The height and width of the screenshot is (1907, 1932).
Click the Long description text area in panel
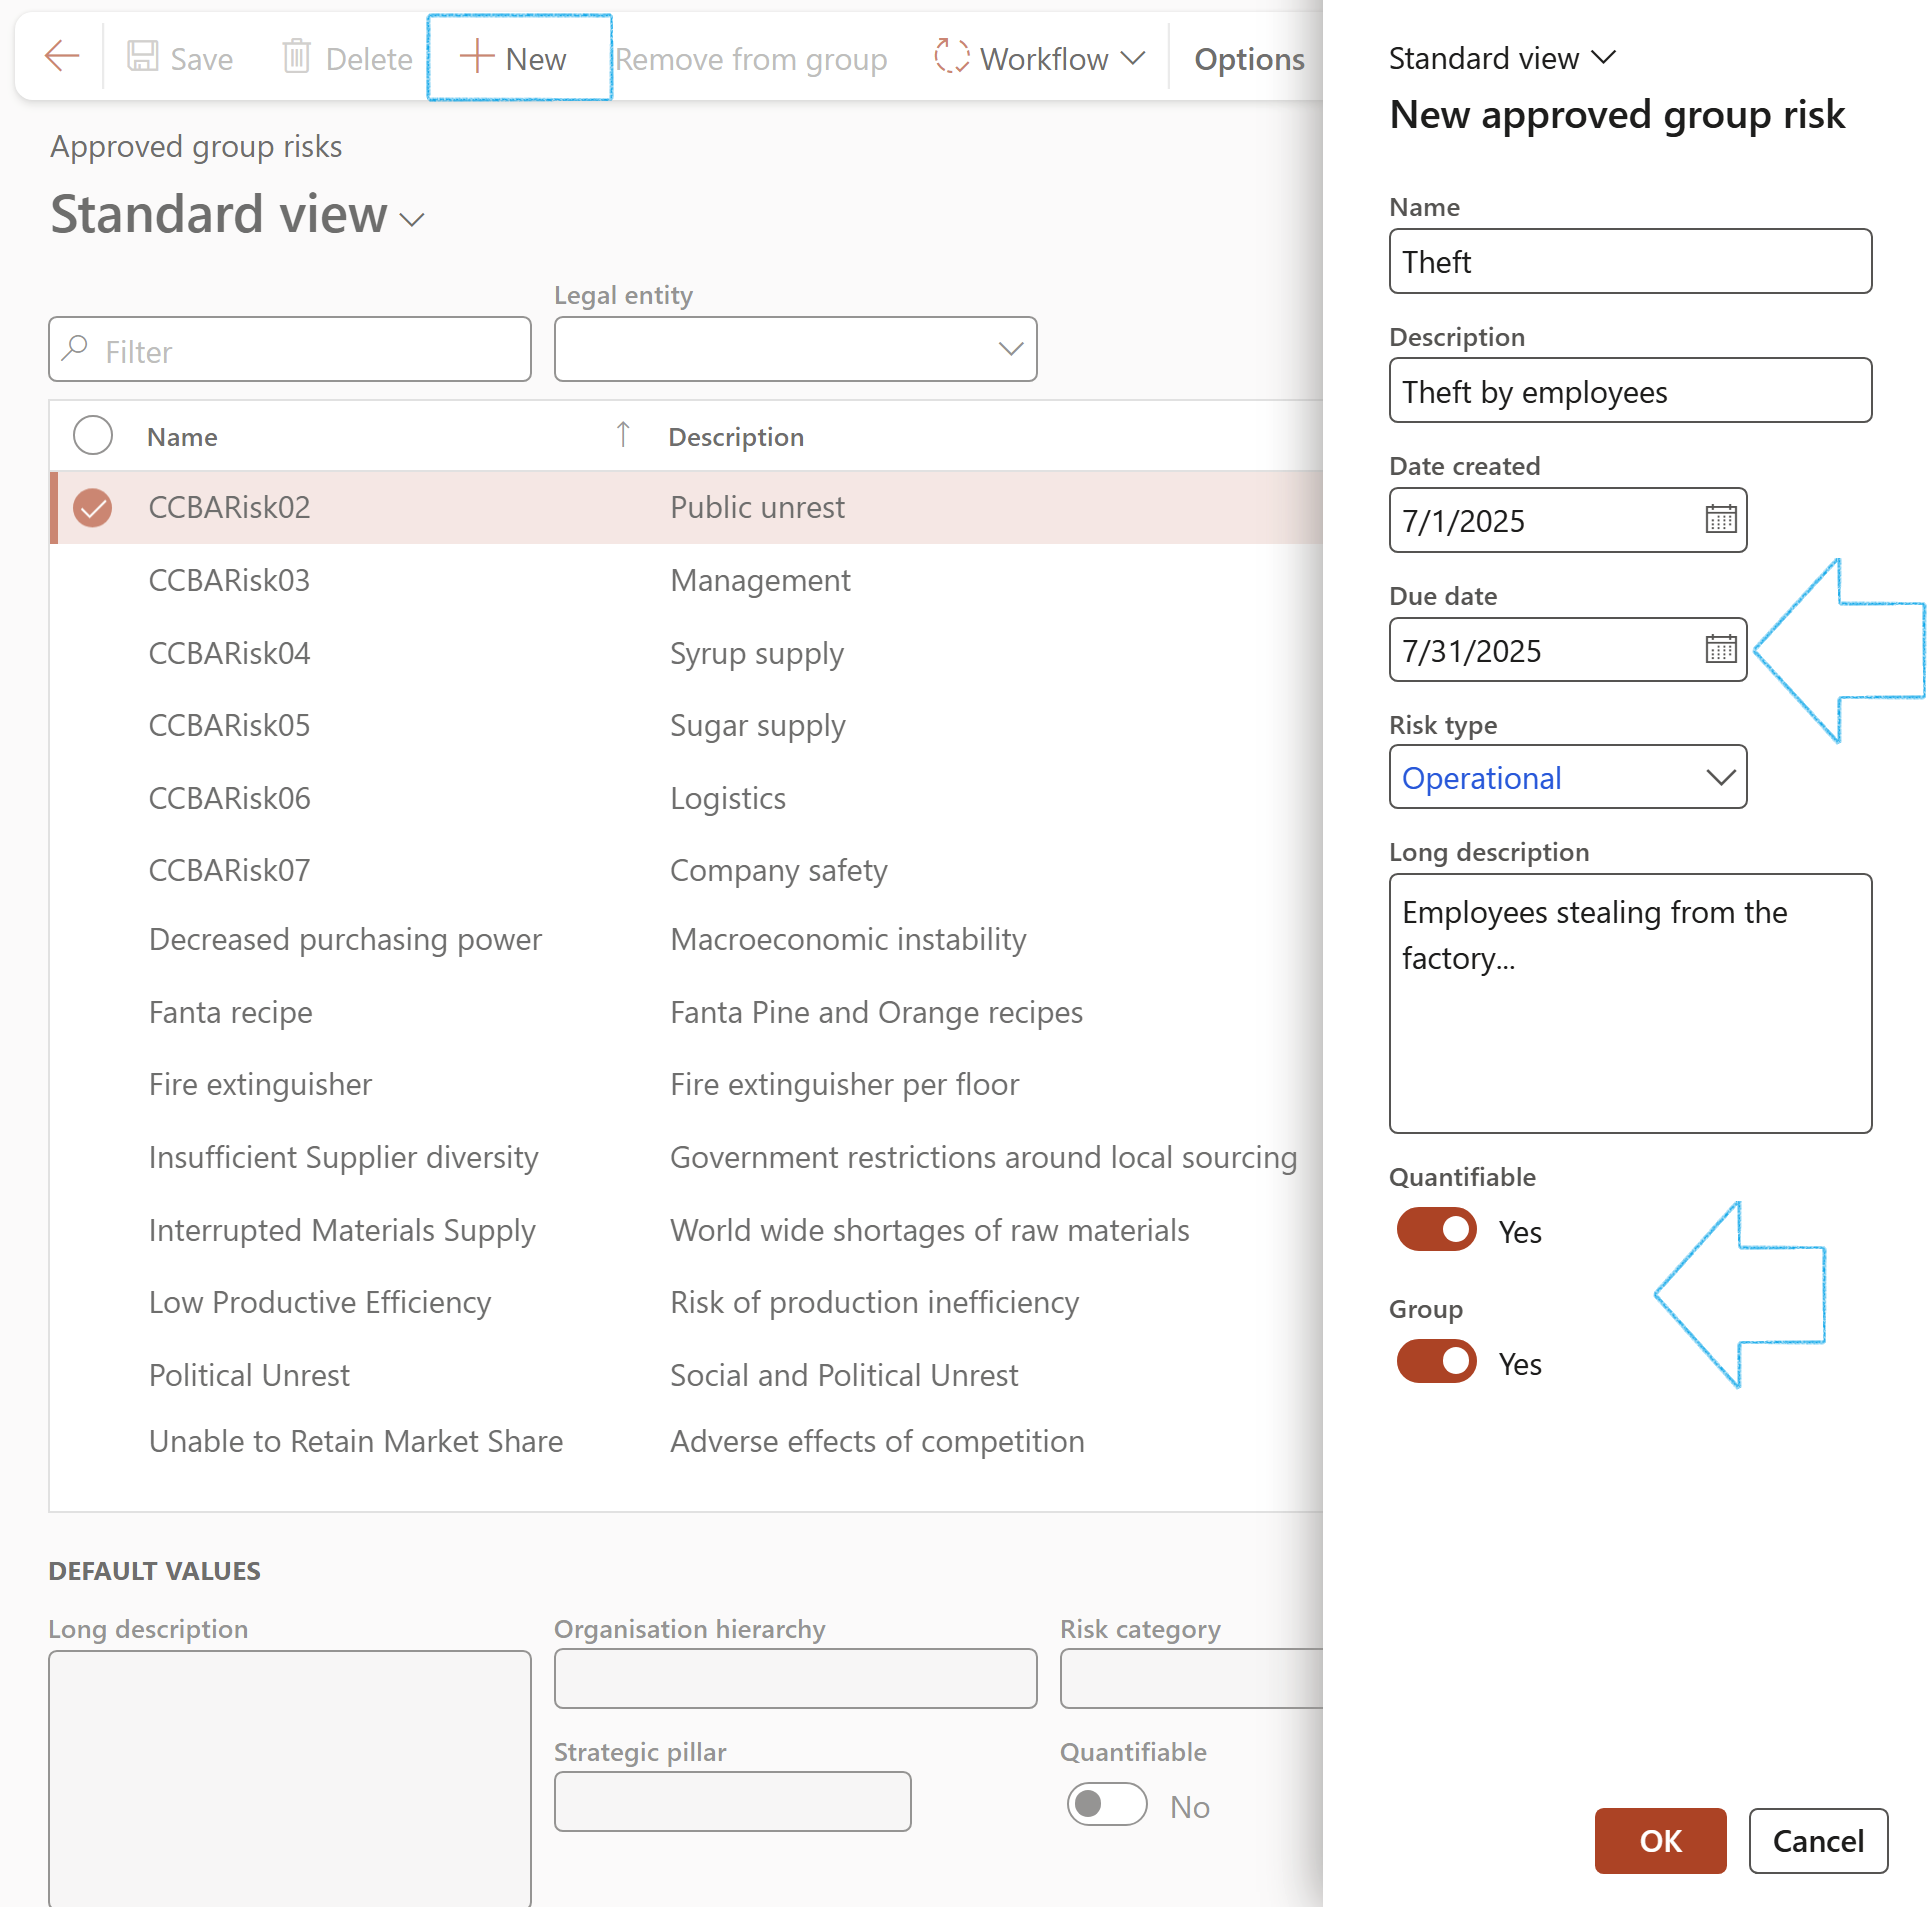(1629, 1003)
